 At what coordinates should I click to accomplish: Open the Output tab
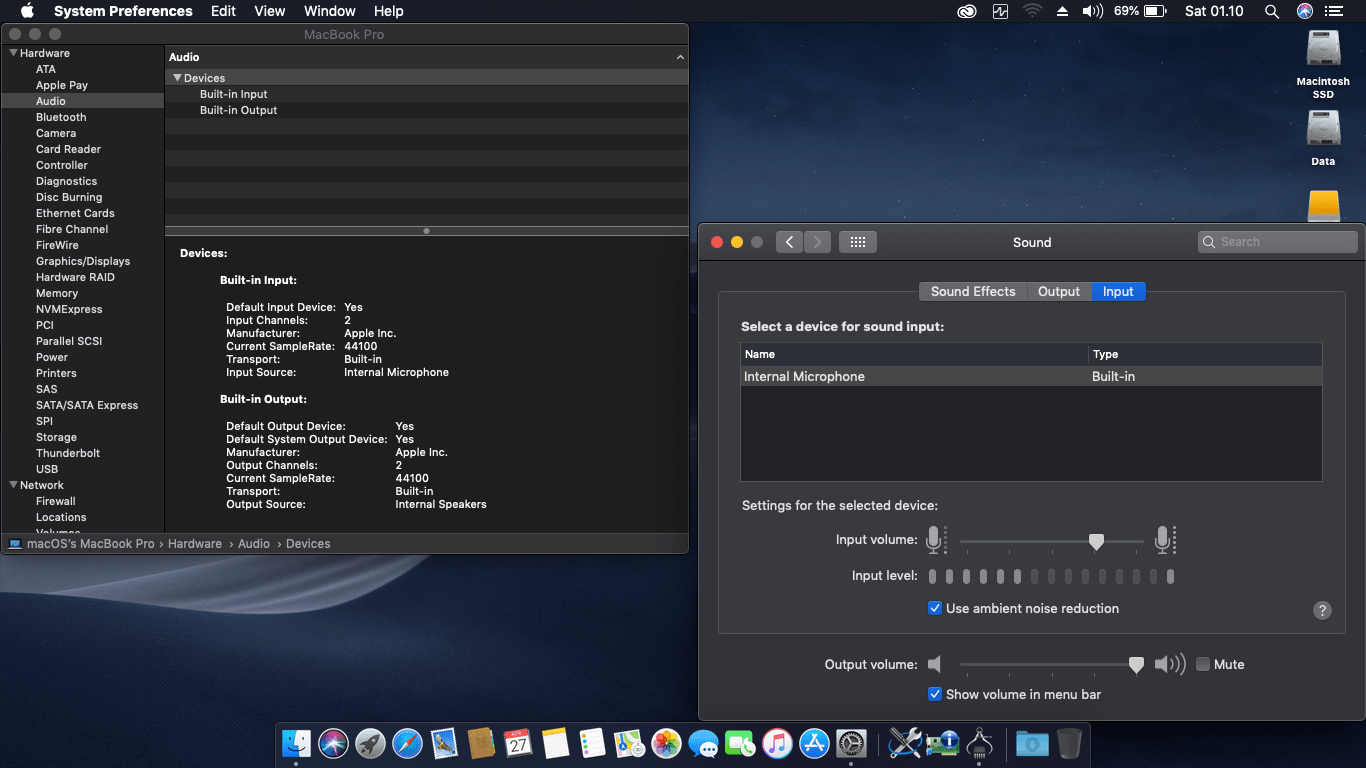tap(1058, 291)
